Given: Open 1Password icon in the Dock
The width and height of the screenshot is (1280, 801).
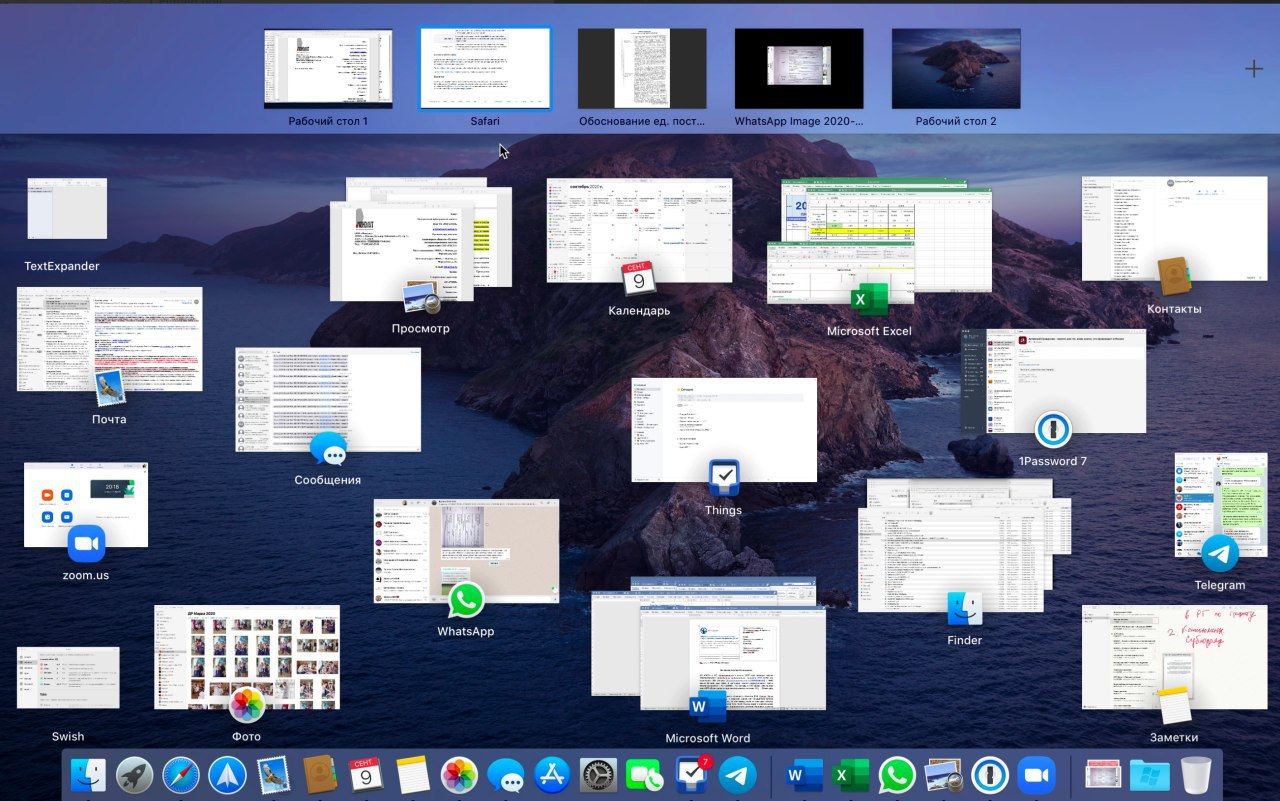Looking at the screenshot, I should point(989,775).
